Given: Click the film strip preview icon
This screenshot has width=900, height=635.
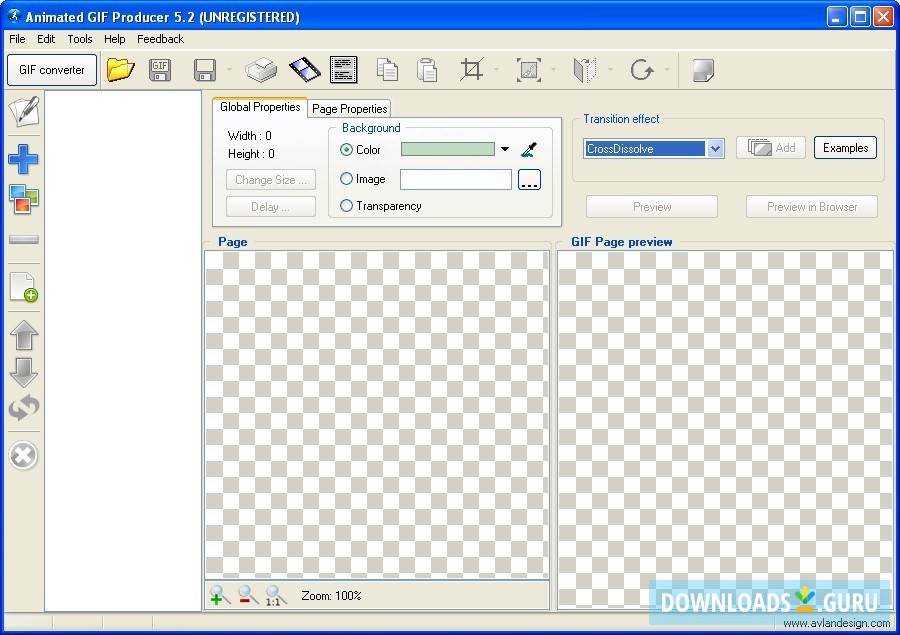Looking at the screenshot, I should [304, 69].
